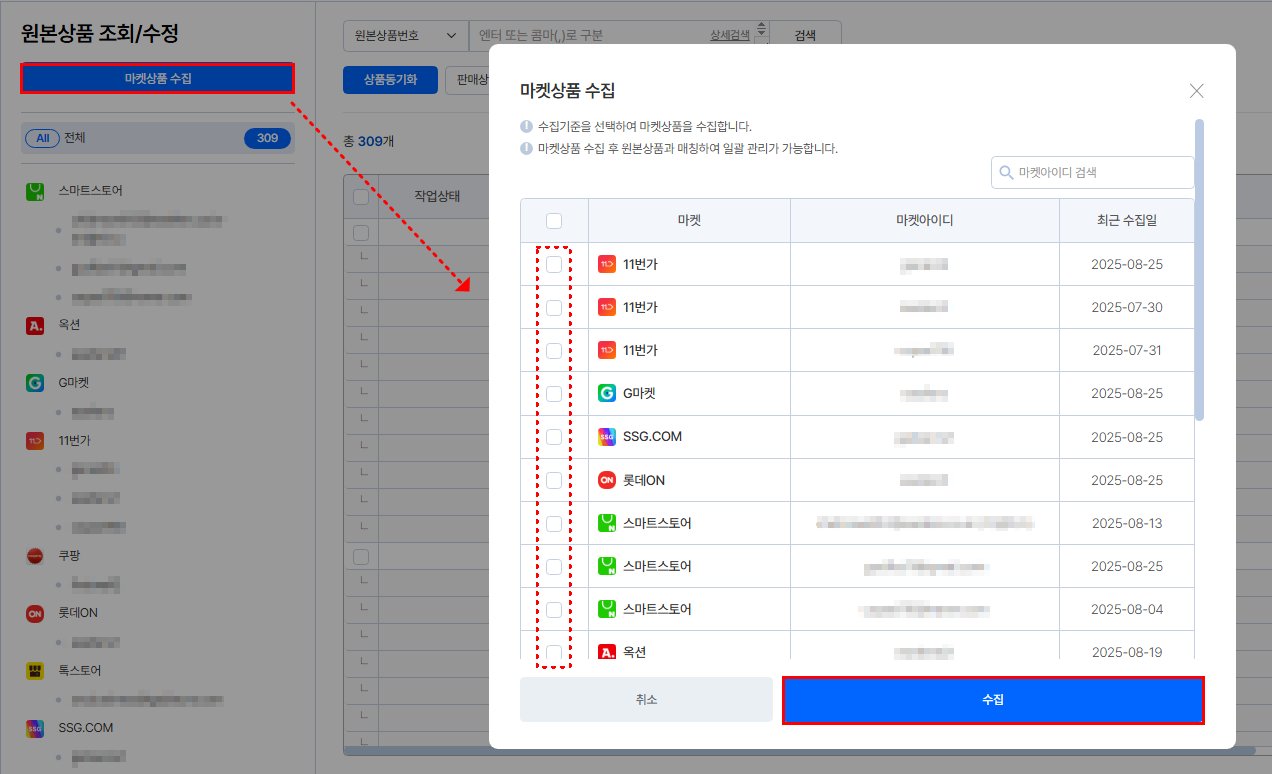Click the 11번가 logo in the 2025-07-30 row

pos(606,307)
